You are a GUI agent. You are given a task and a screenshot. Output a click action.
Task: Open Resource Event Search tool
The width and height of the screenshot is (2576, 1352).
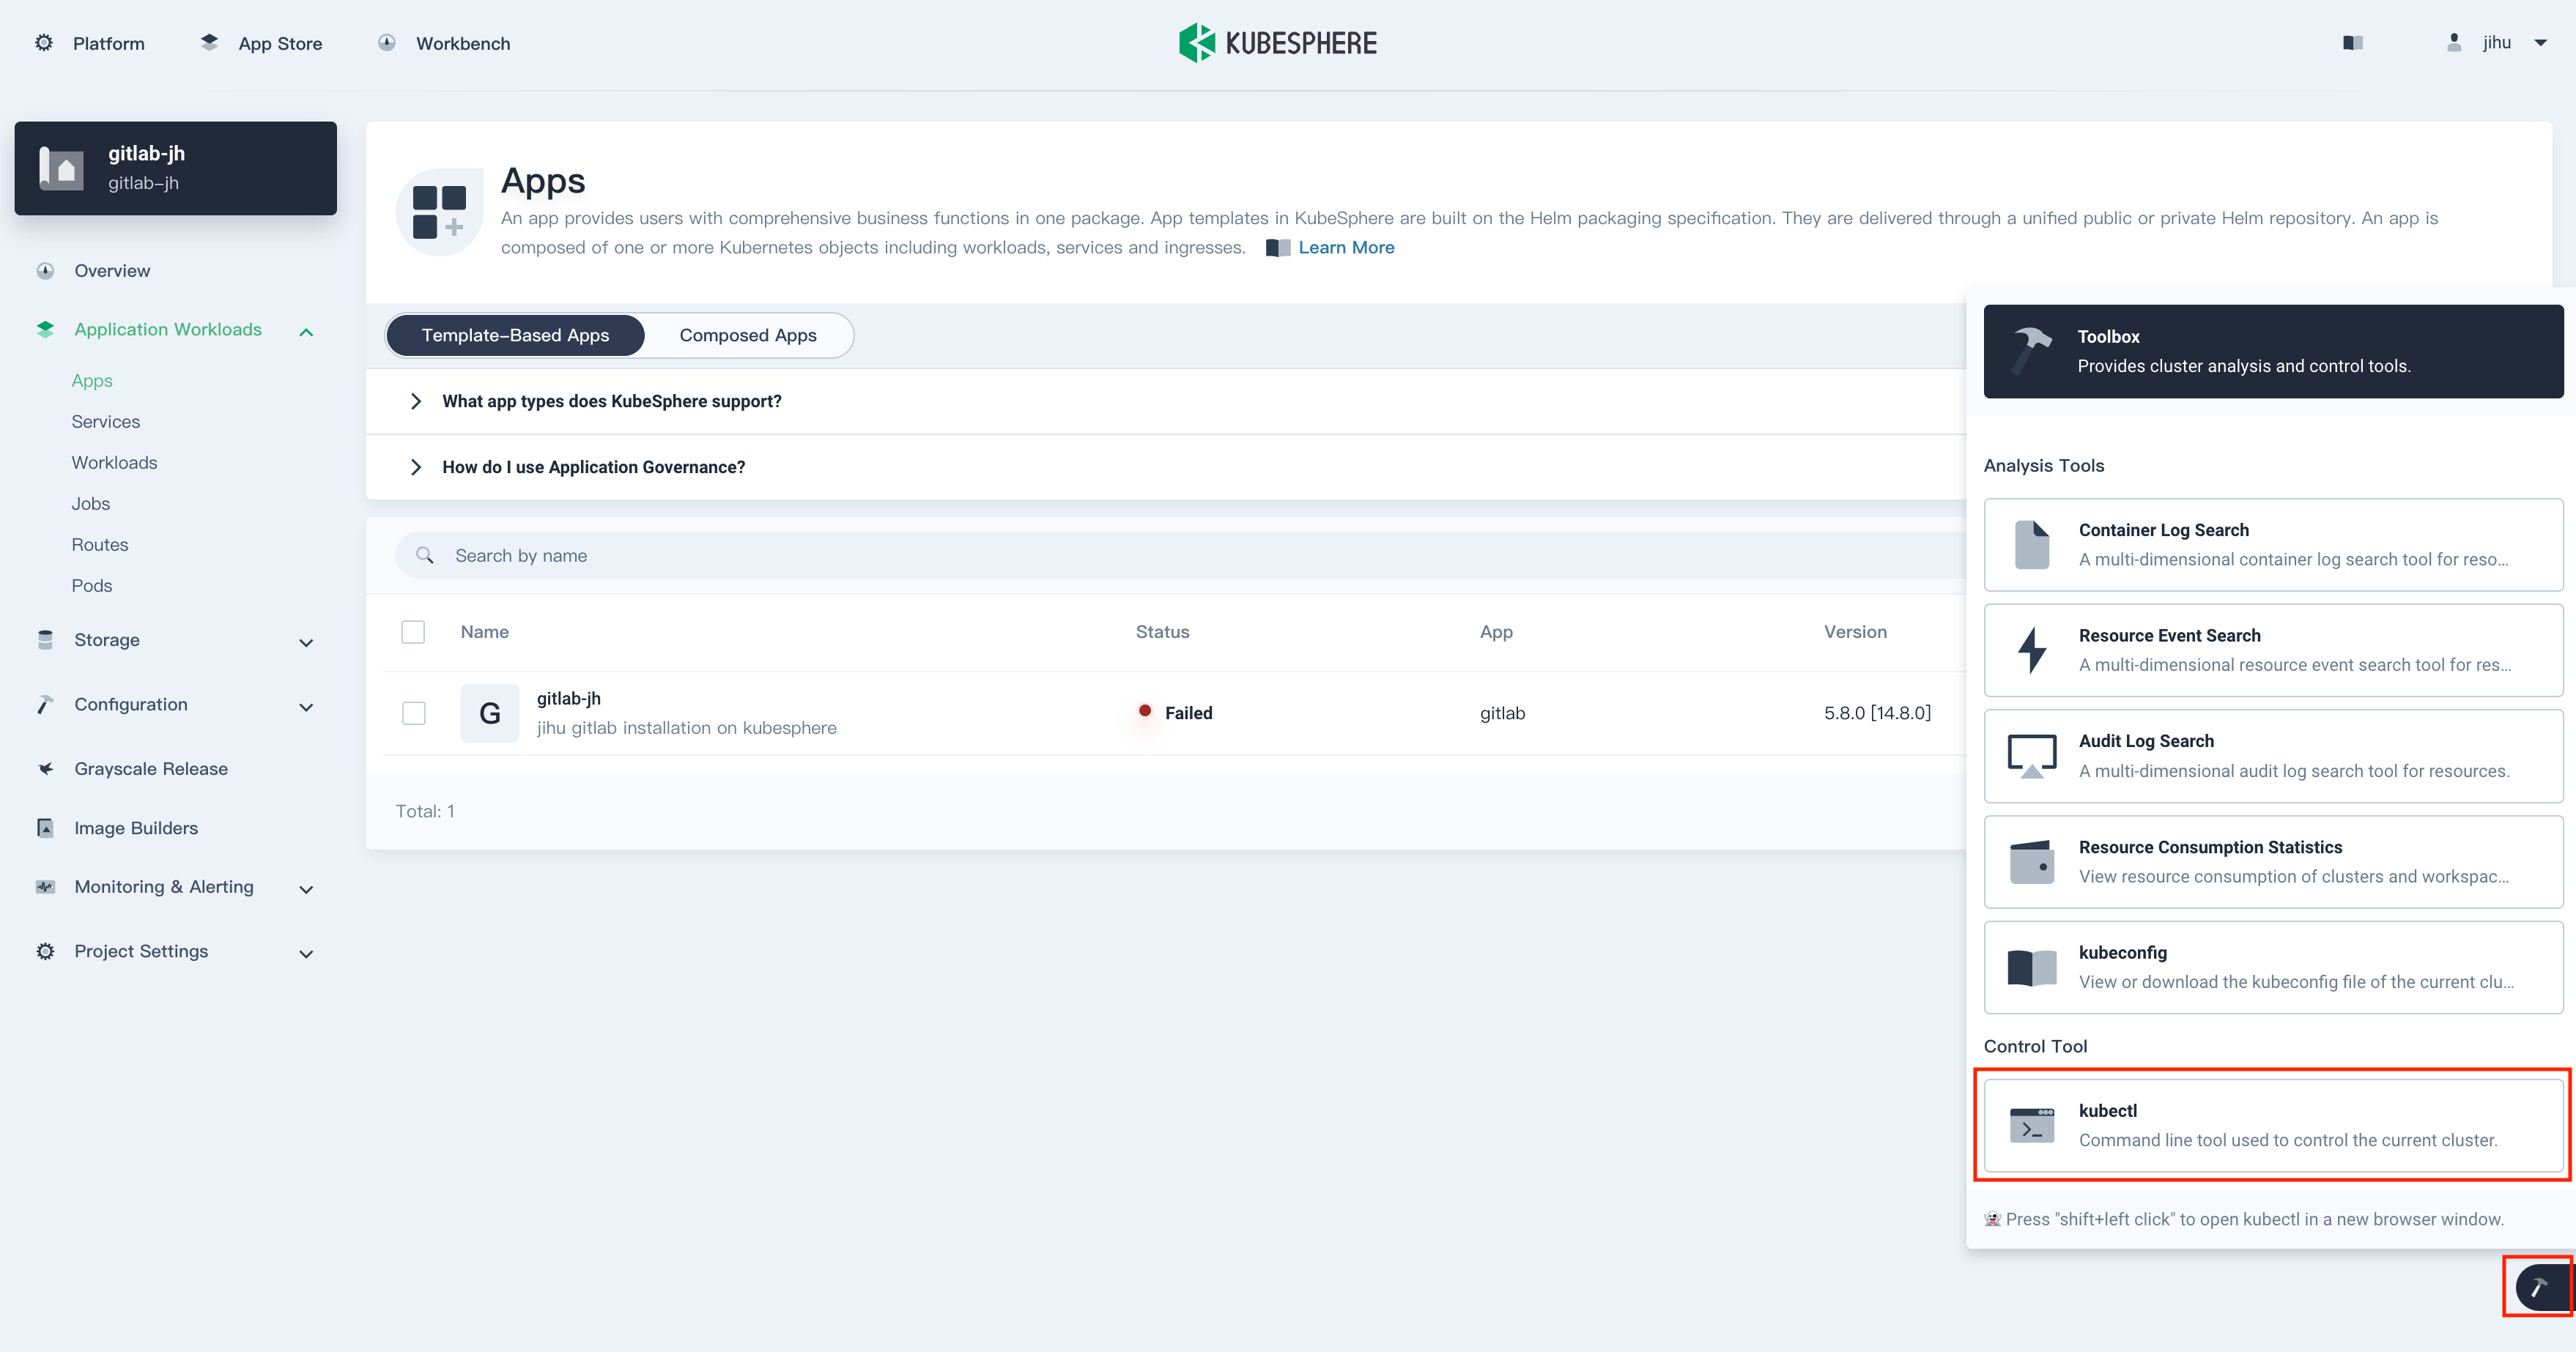[x=2273, y=650]
